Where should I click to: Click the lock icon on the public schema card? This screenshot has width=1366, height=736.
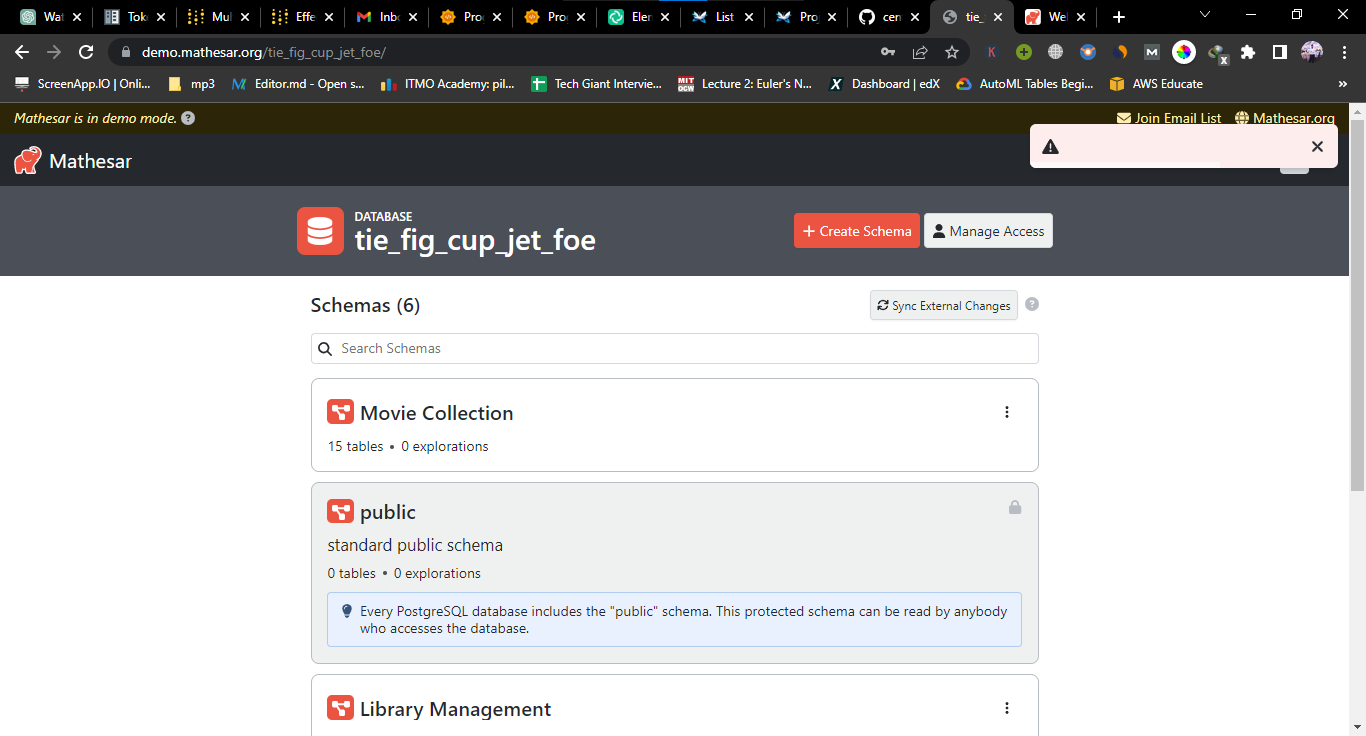point(1015,507)
